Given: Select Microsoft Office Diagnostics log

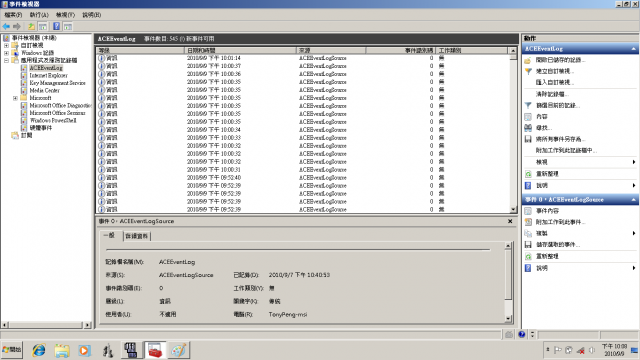Looking at the screenshot, I should (60, 105).
